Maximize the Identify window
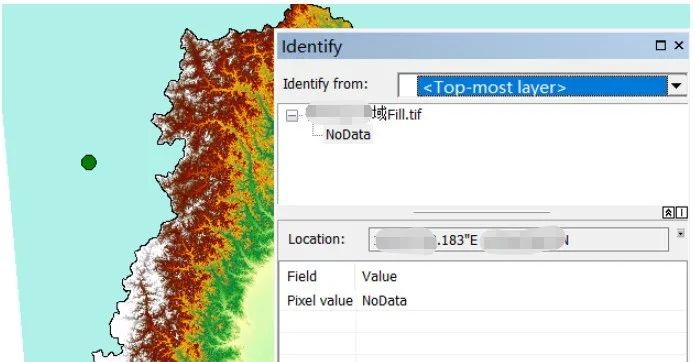 [x=660, y=45]
